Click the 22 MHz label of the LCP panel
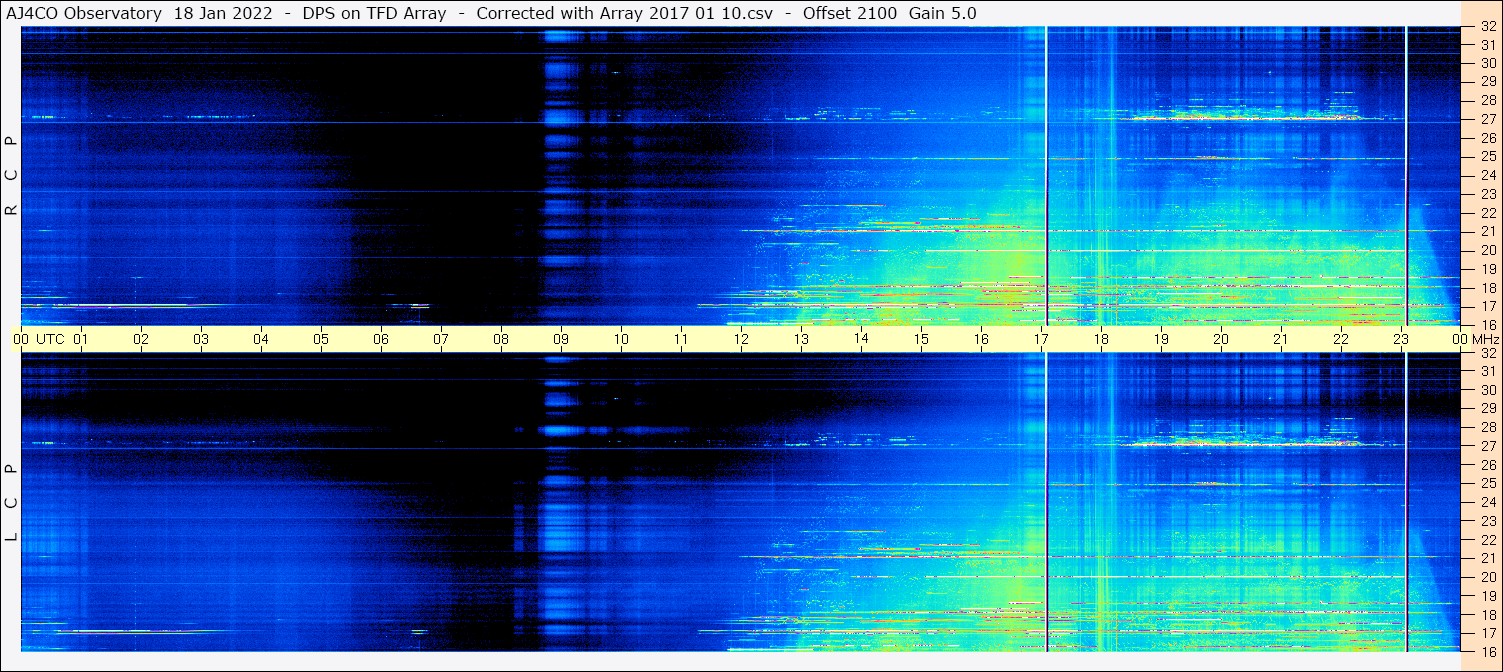 click(1487, 539)
